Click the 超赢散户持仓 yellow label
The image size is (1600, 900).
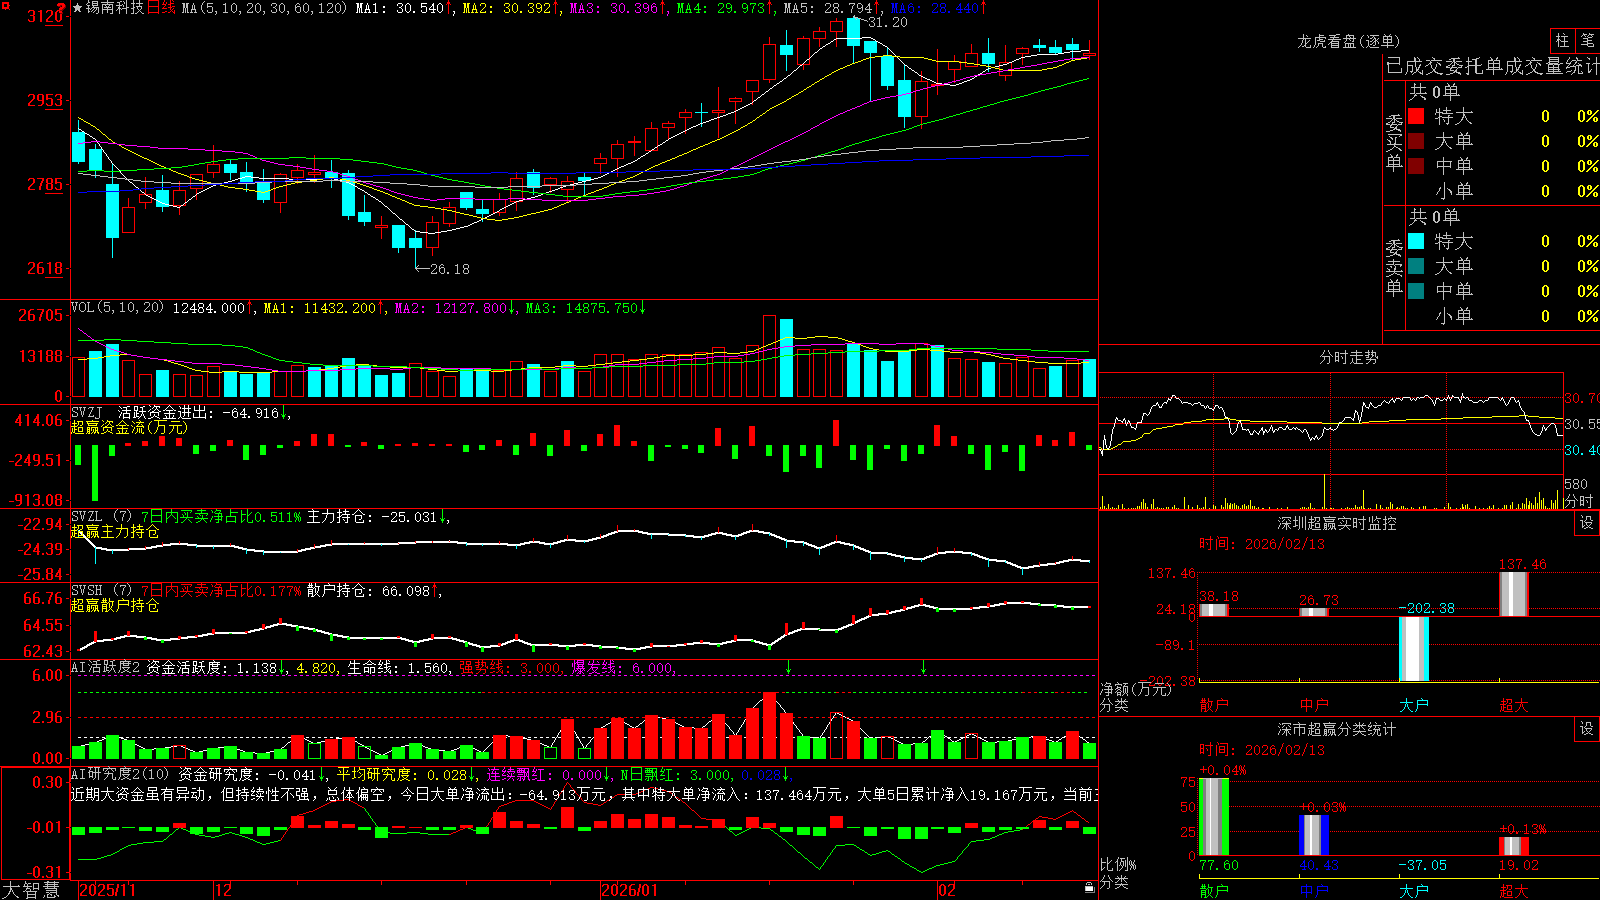pos(115,605)
